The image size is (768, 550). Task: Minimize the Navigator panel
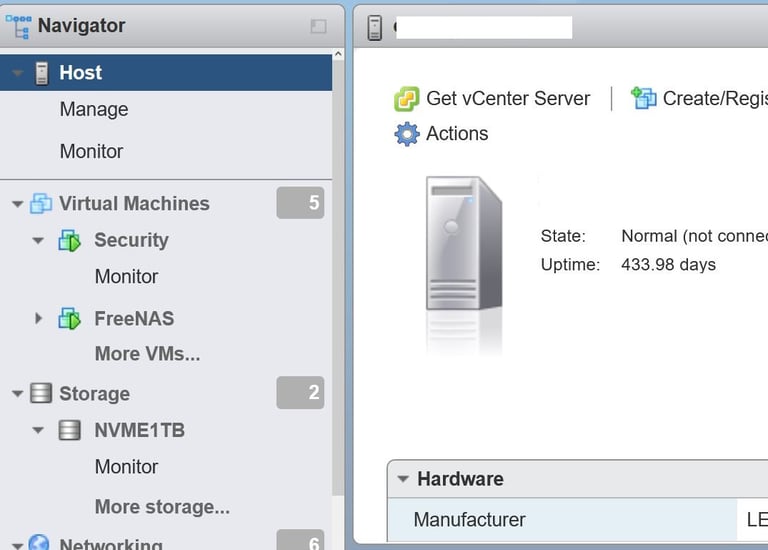pos(318,26)
